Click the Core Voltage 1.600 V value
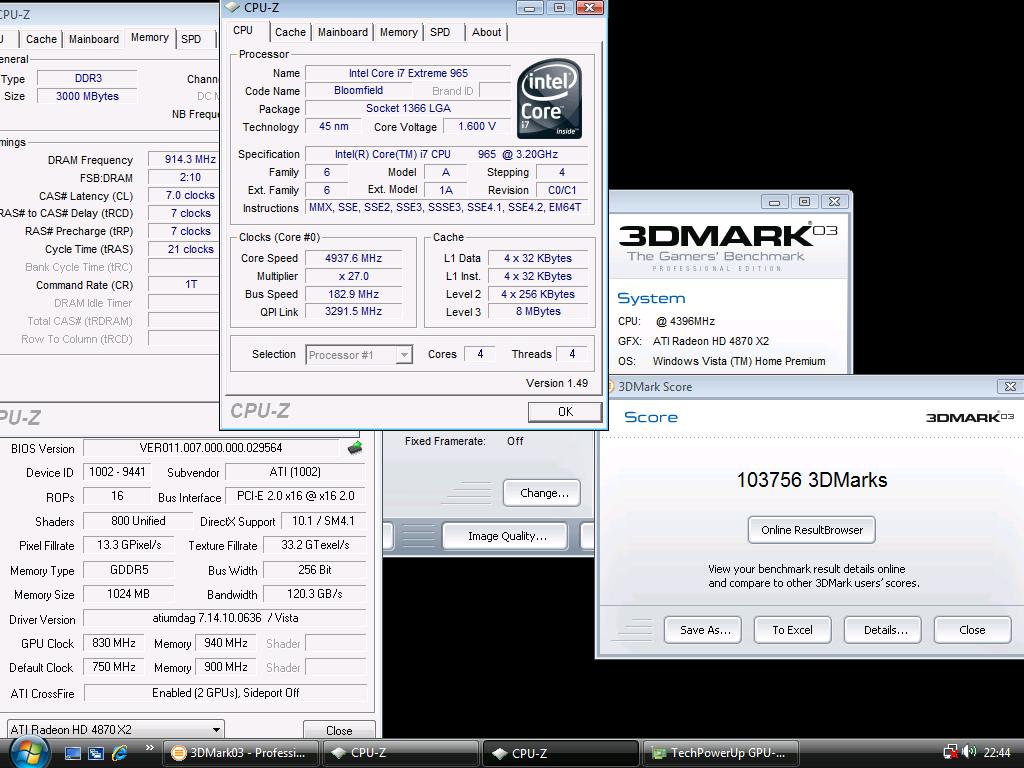 (x=477, y=126)
